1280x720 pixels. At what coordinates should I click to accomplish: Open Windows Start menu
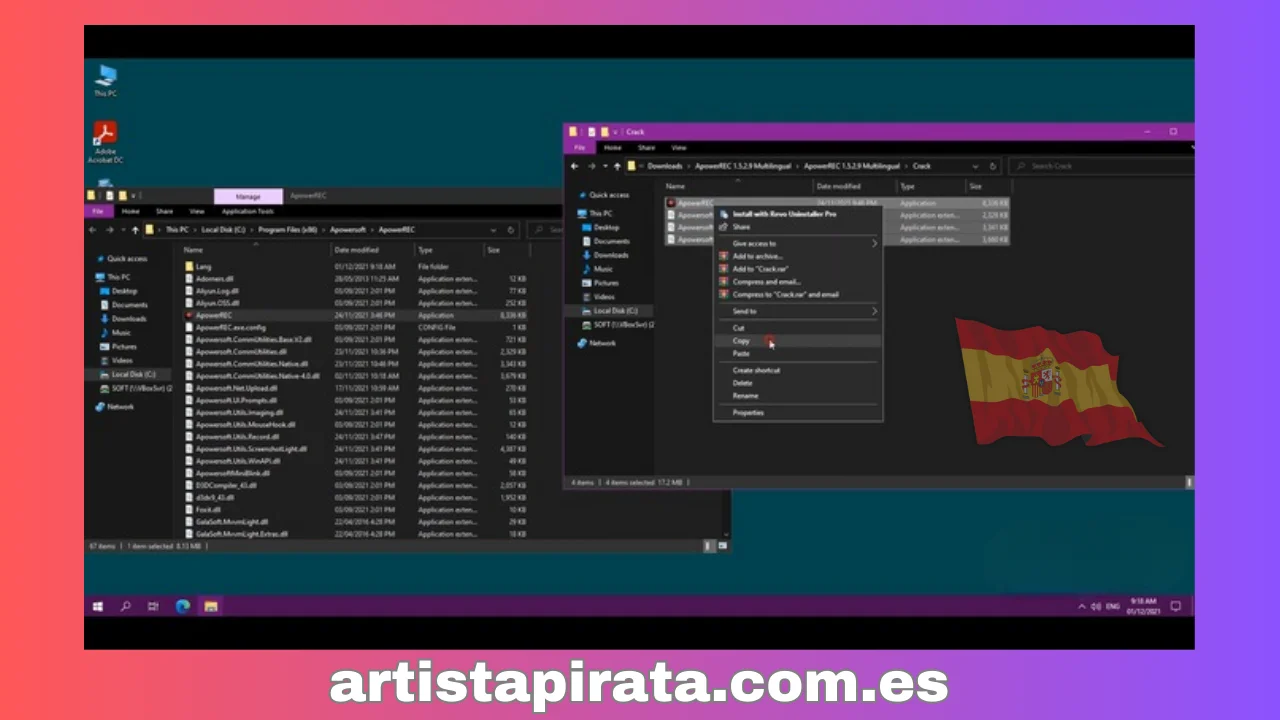tap(98, 606)
